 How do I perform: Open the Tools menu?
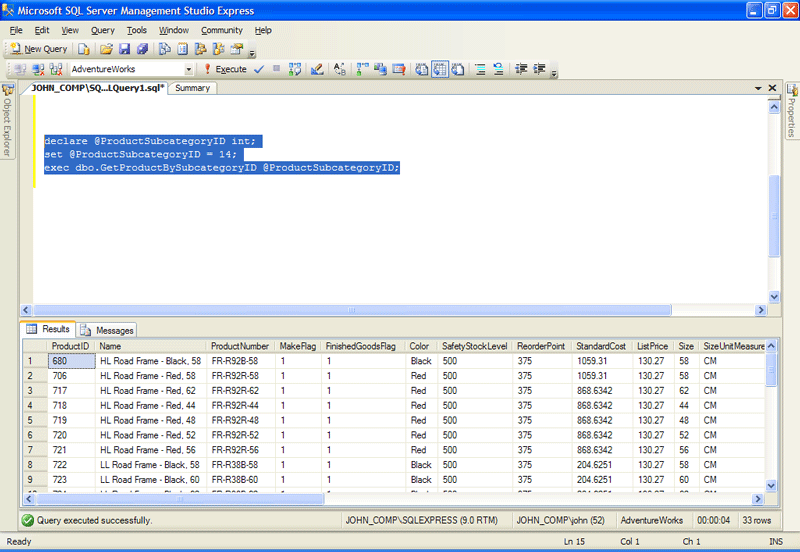[137, 30]
